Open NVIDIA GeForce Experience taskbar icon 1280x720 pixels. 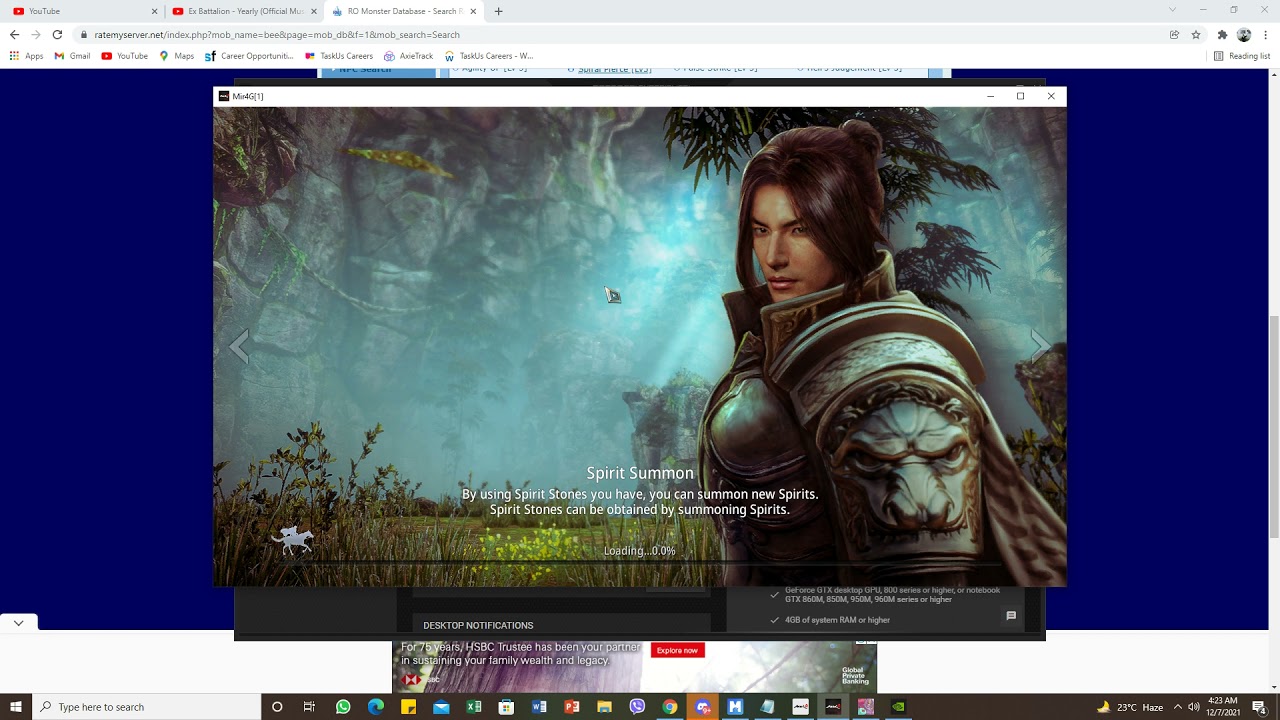click(898, 707)
